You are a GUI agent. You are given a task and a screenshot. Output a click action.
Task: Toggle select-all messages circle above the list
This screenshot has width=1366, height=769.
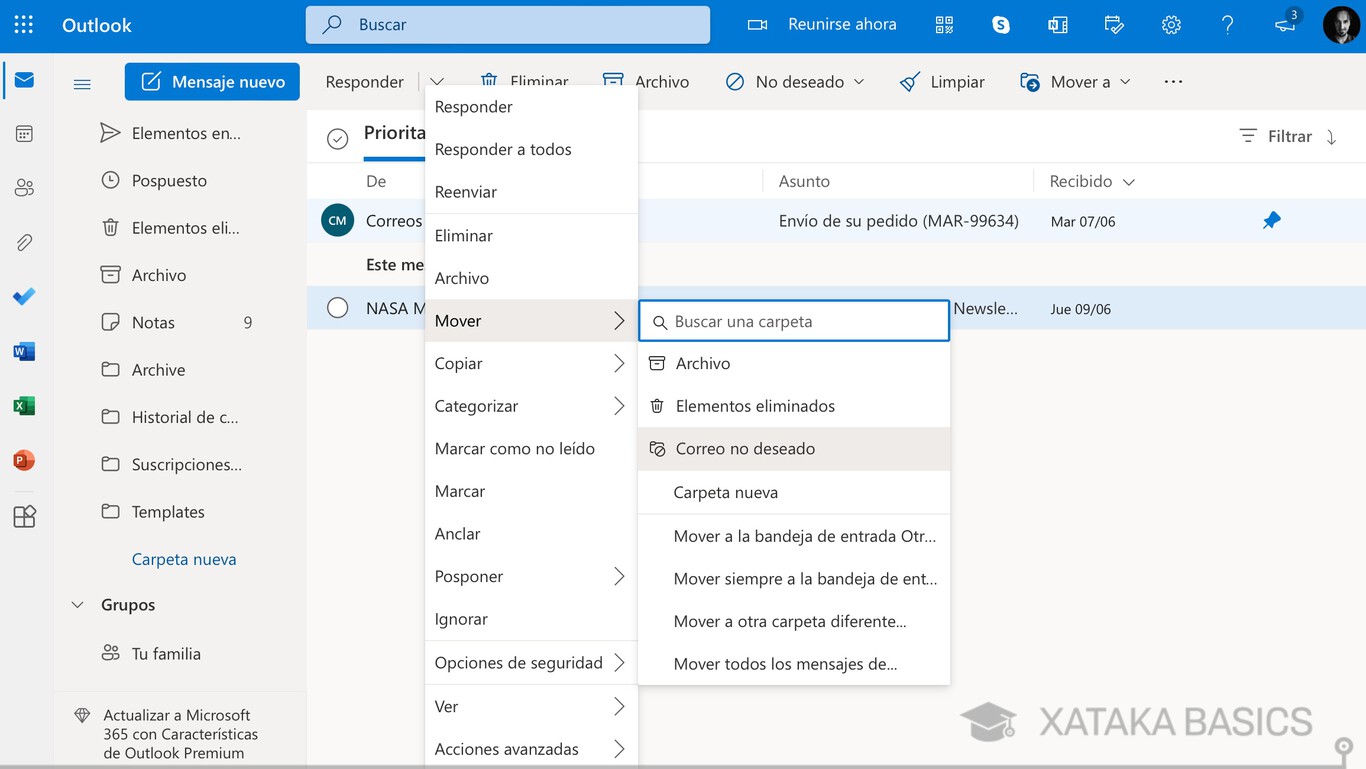336,139
